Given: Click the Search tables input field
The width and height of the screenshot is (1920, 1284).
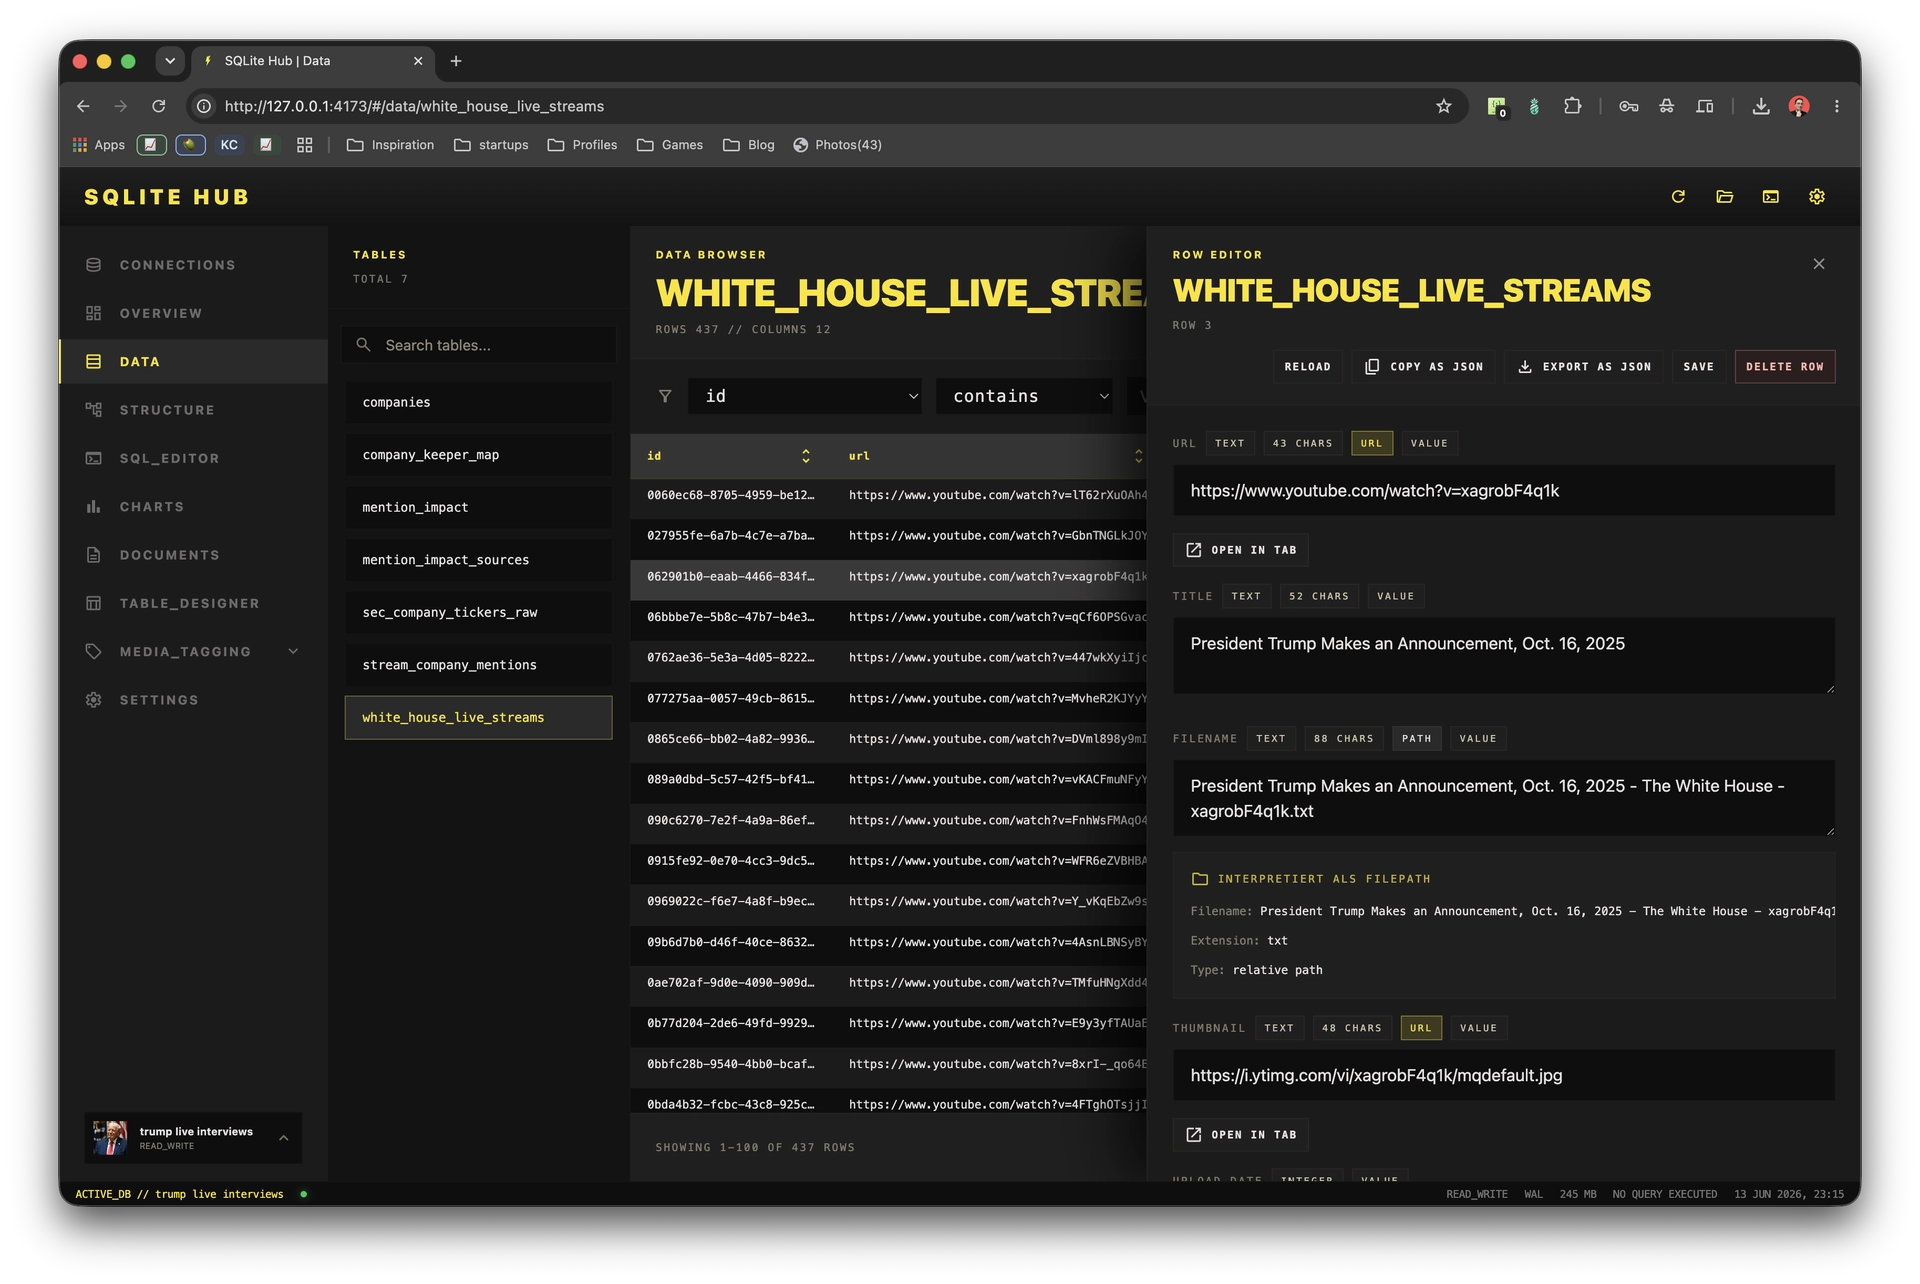Looking at the screenshot, I should click(x=478, y=345).
